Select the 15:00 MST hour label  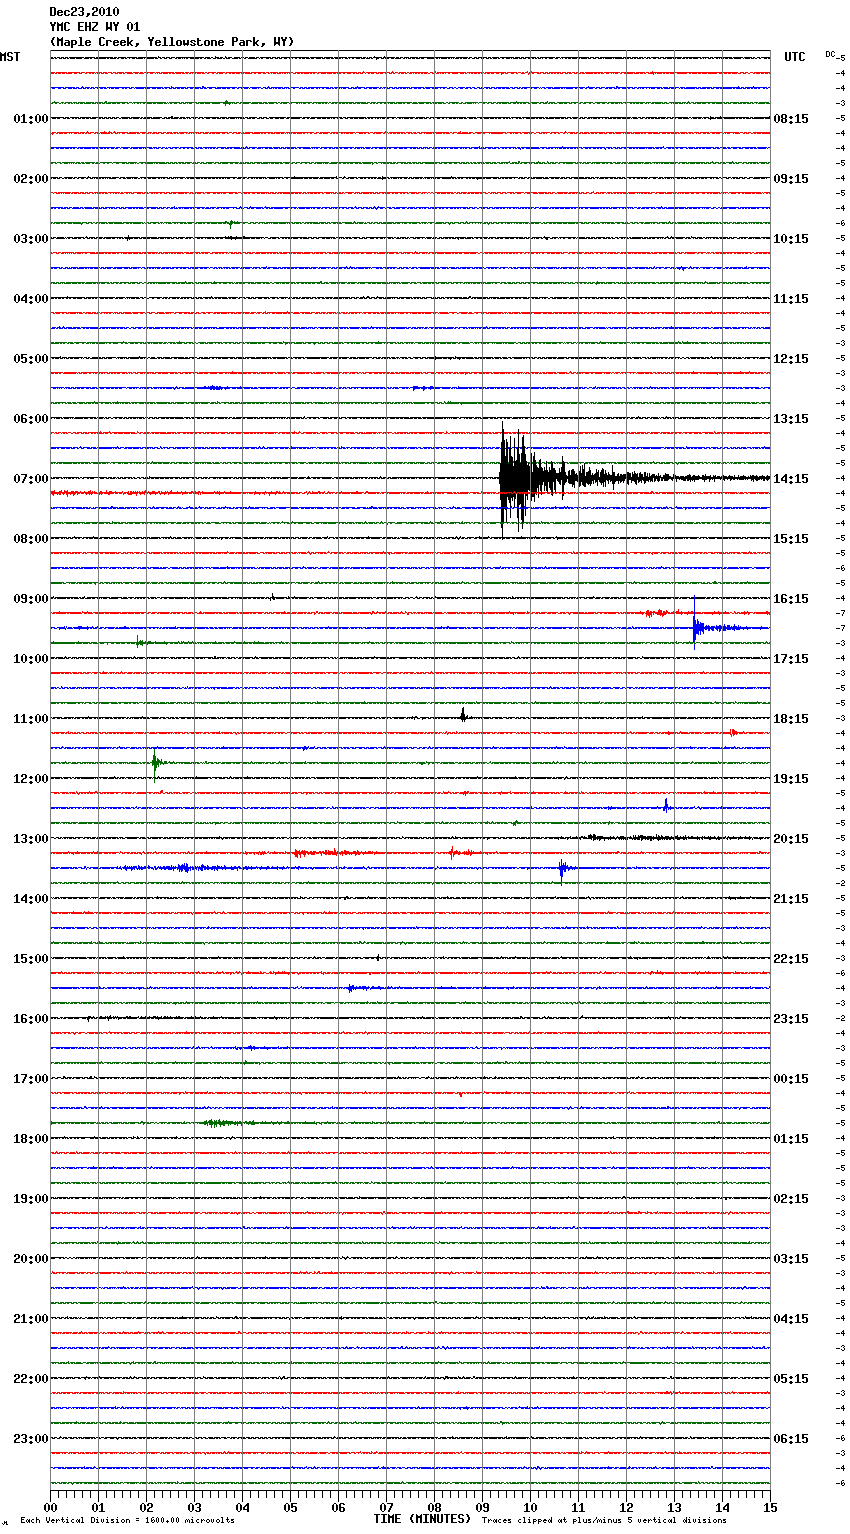pyautogui.click(x=30, y=959)
